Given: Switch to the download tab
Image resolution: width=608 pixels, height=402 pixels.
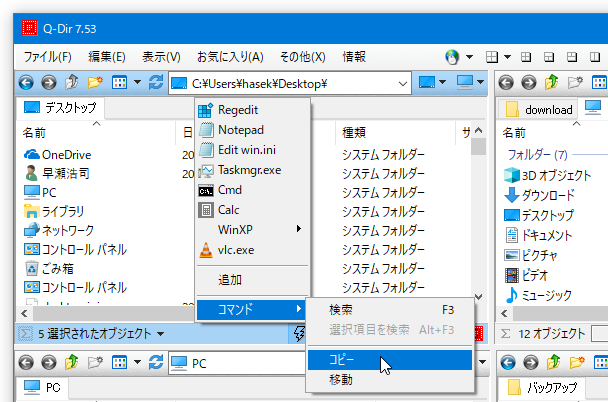Looking at the screenshot, I should tap(538, 110).
